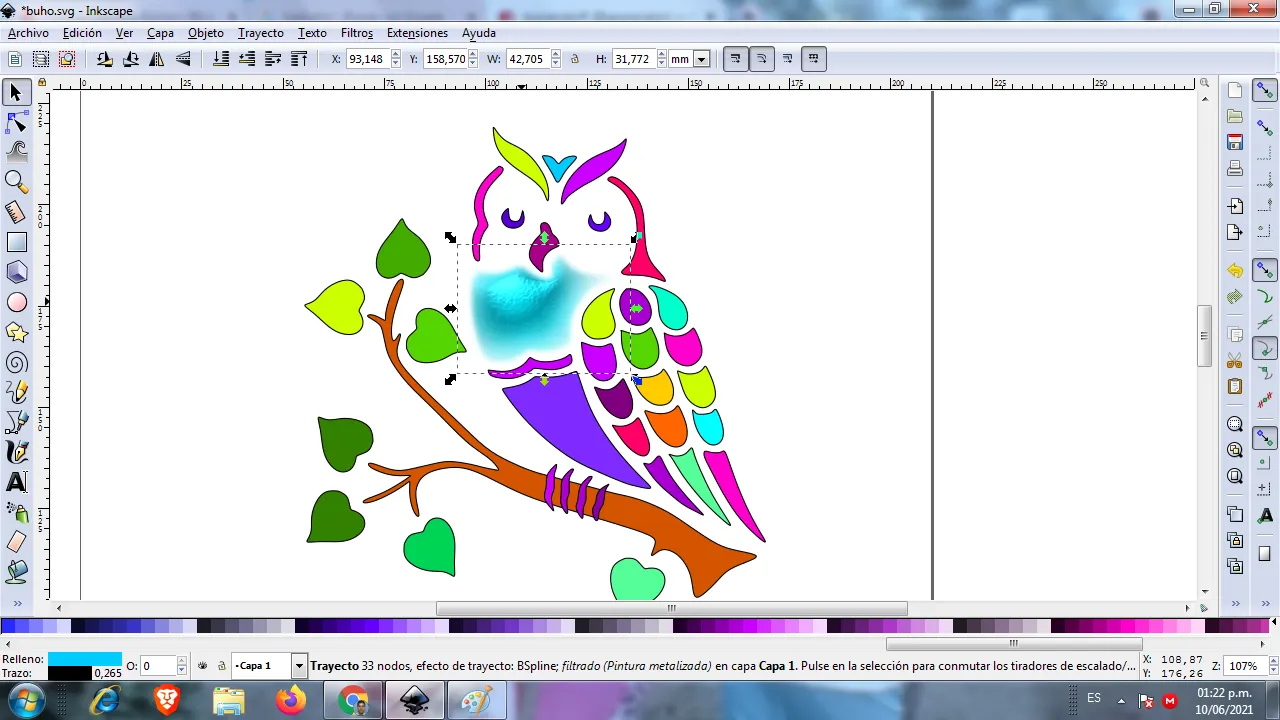1280x720 pixels.
Task: Click Deselect icon in toolbar
Action: 67,59
